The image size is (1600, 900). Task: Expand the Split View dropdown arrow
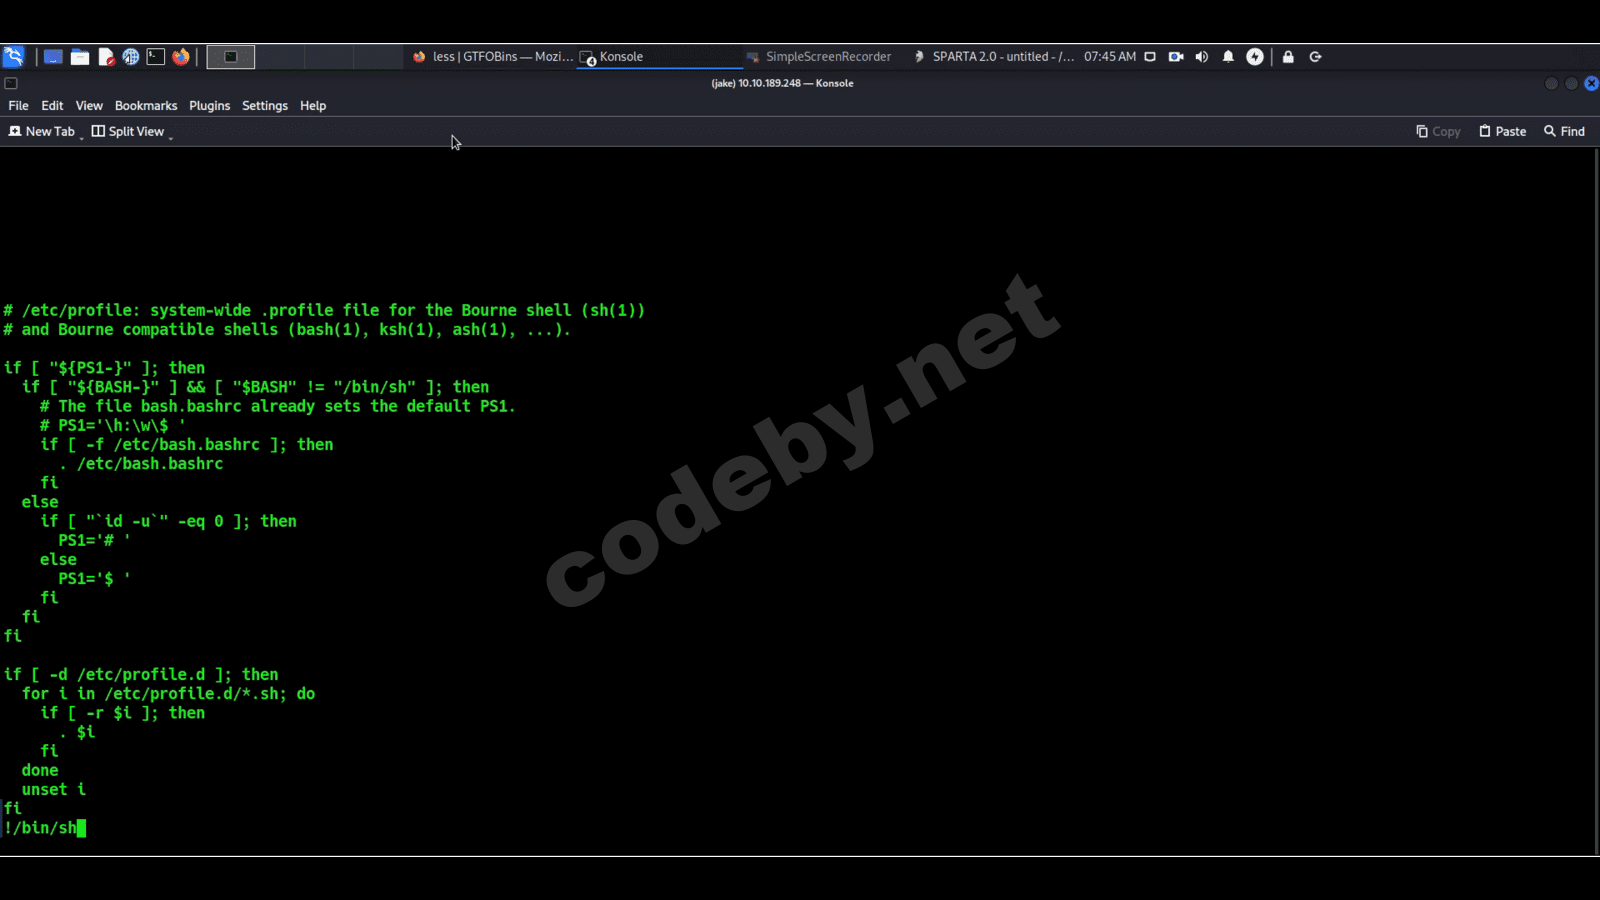pyautogui.click(x=171, y=137)
